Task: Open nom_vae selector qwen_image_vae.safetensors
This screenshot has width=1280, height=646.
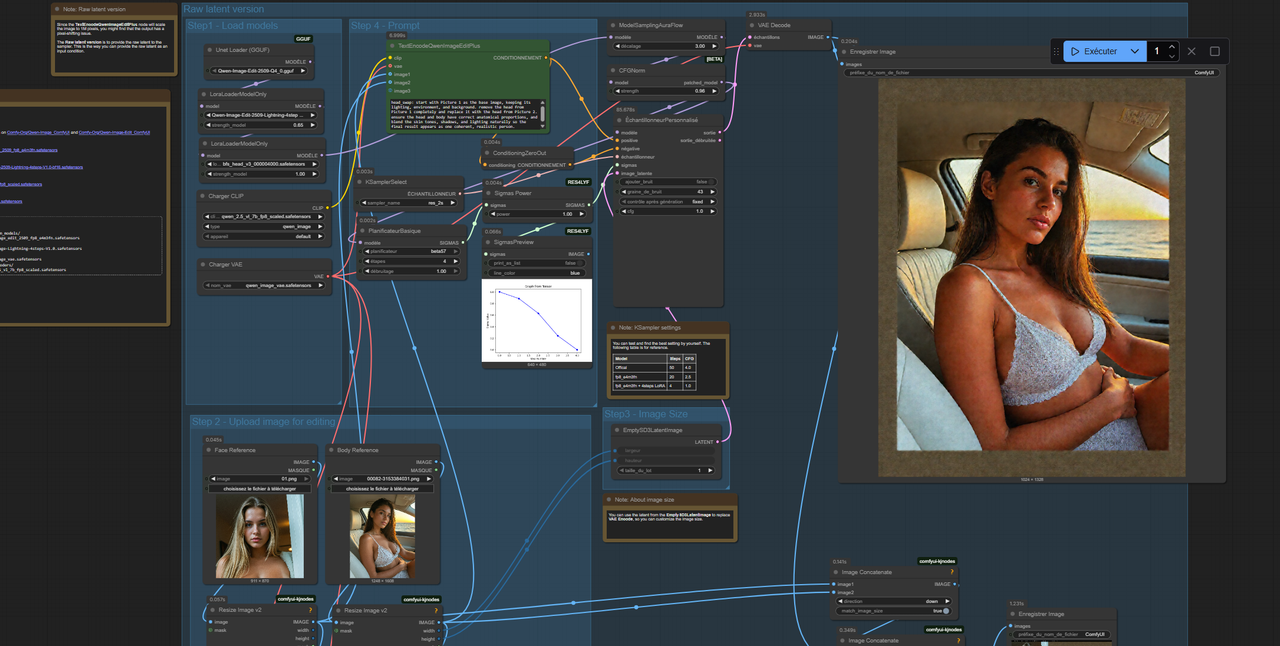Action: pos(263,285)
